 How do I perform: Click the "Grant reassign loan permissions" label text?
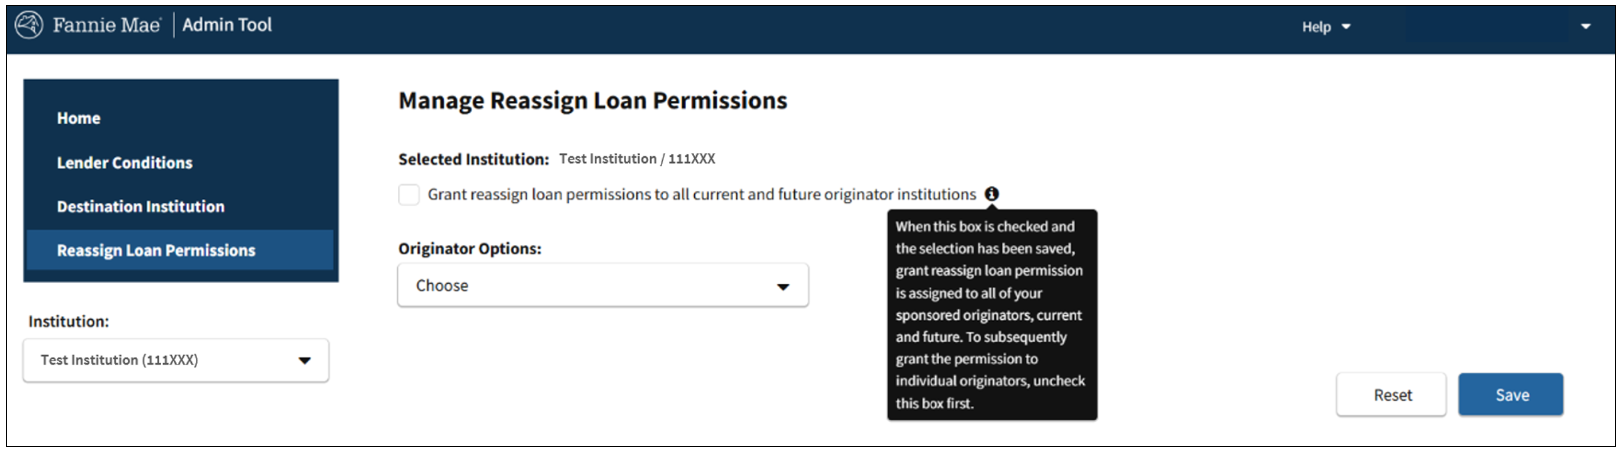[x=701, y=195]
